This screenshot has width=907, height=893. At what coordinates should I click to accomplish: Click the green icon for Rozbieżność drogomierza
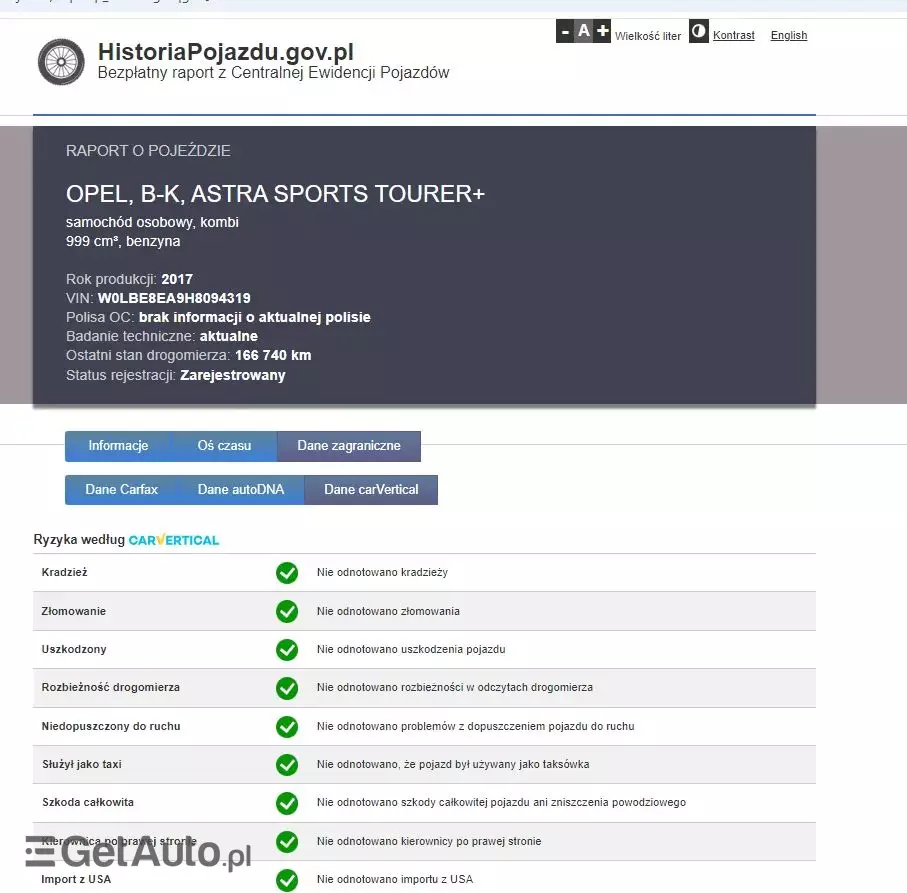[x=287, y=688]
